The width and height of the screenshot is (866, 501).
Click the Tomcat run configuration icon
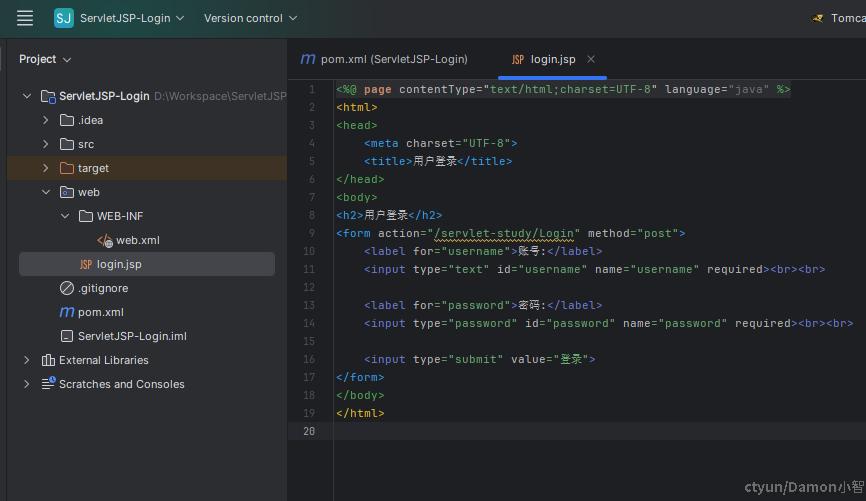tap(817, 18)
